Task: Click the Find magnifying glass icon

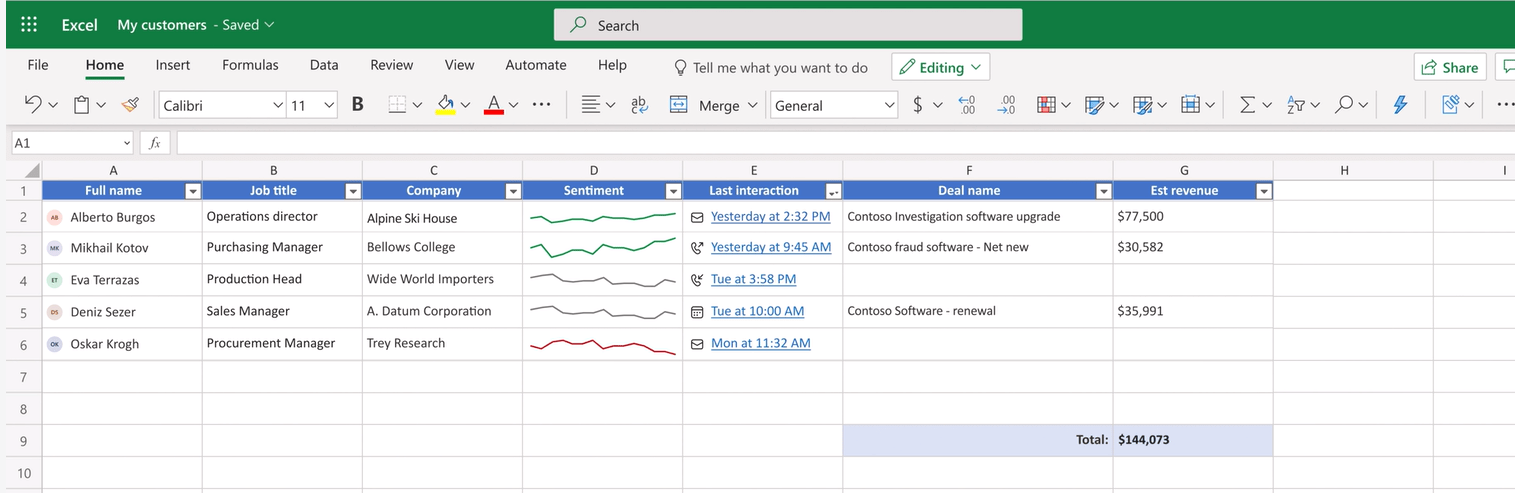Action: [x=1344, y=105]
